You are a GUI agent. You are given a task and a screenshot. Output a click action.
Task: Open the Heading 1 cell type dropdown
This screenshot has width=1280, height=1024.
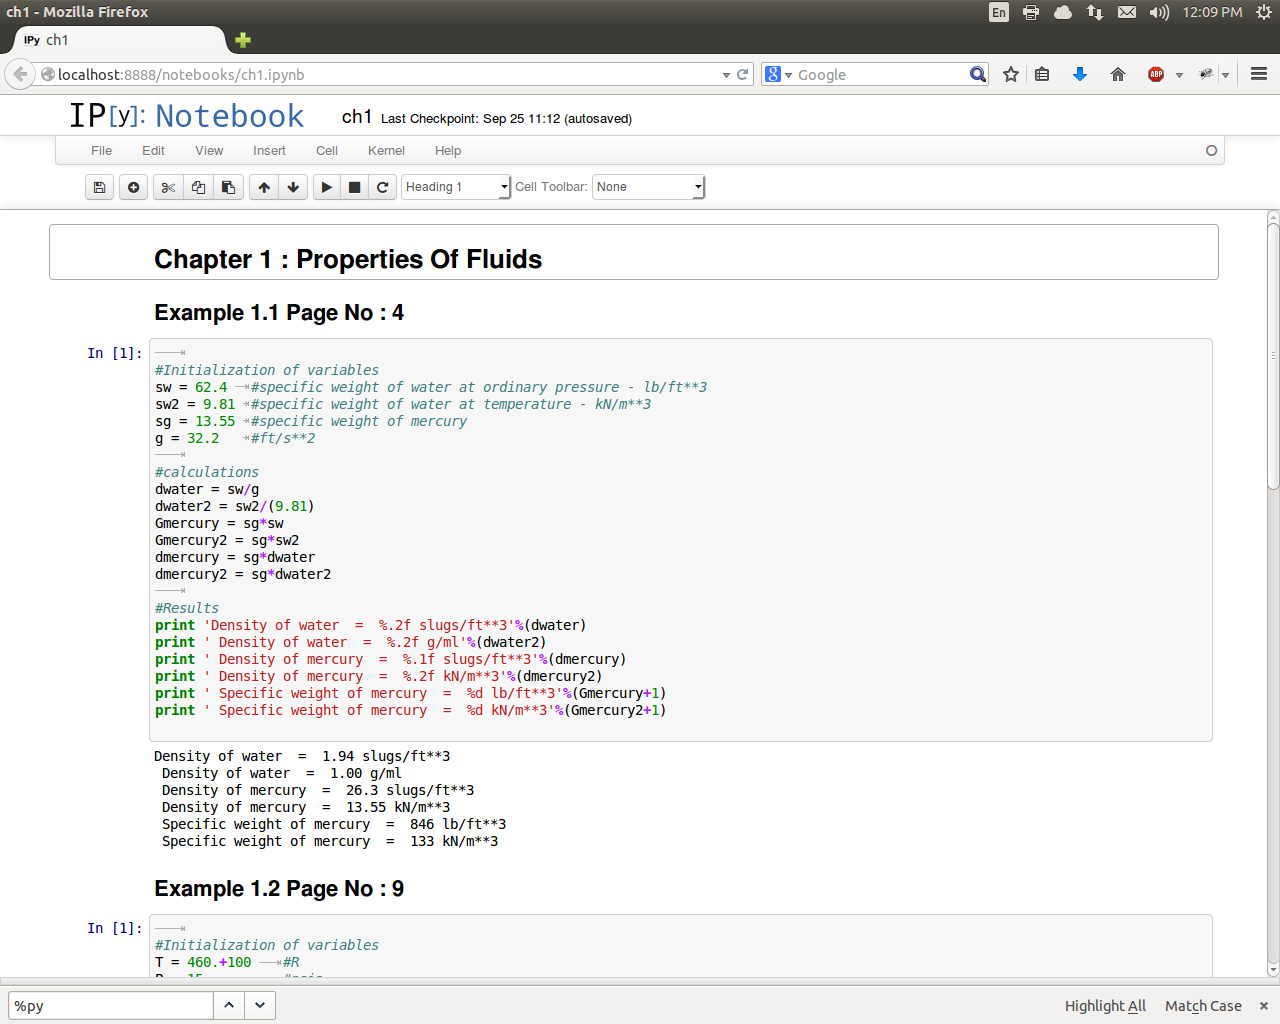[x=456, y=187]
